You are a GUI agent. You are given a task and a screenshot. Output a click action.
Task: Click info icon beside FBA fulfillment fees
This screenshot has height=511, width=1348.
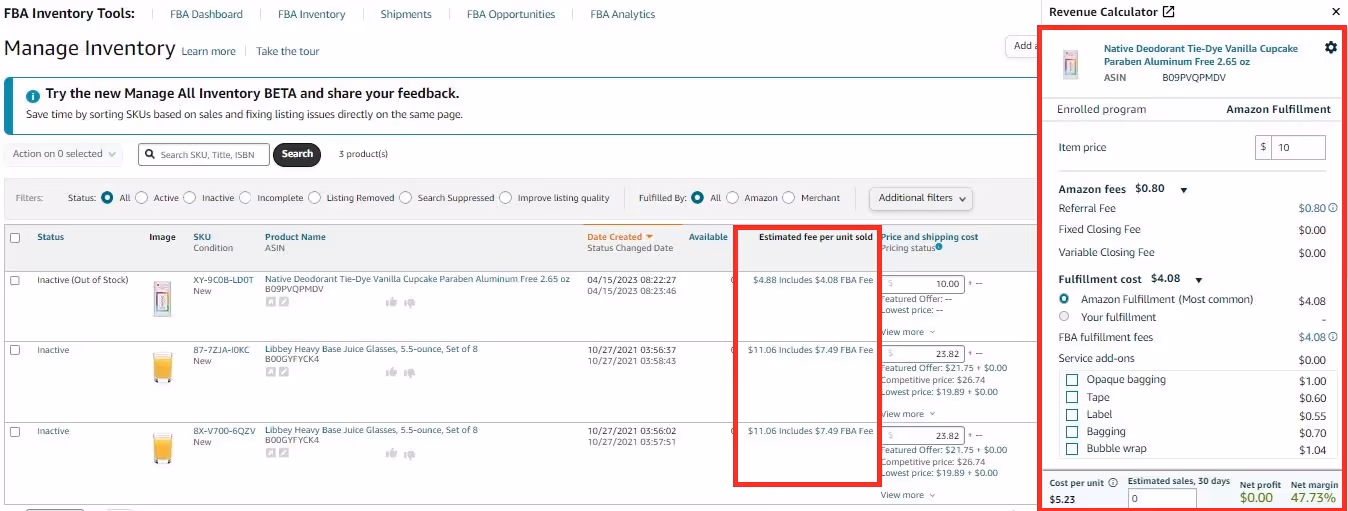pyautogui.click(x=1333, y=337)
